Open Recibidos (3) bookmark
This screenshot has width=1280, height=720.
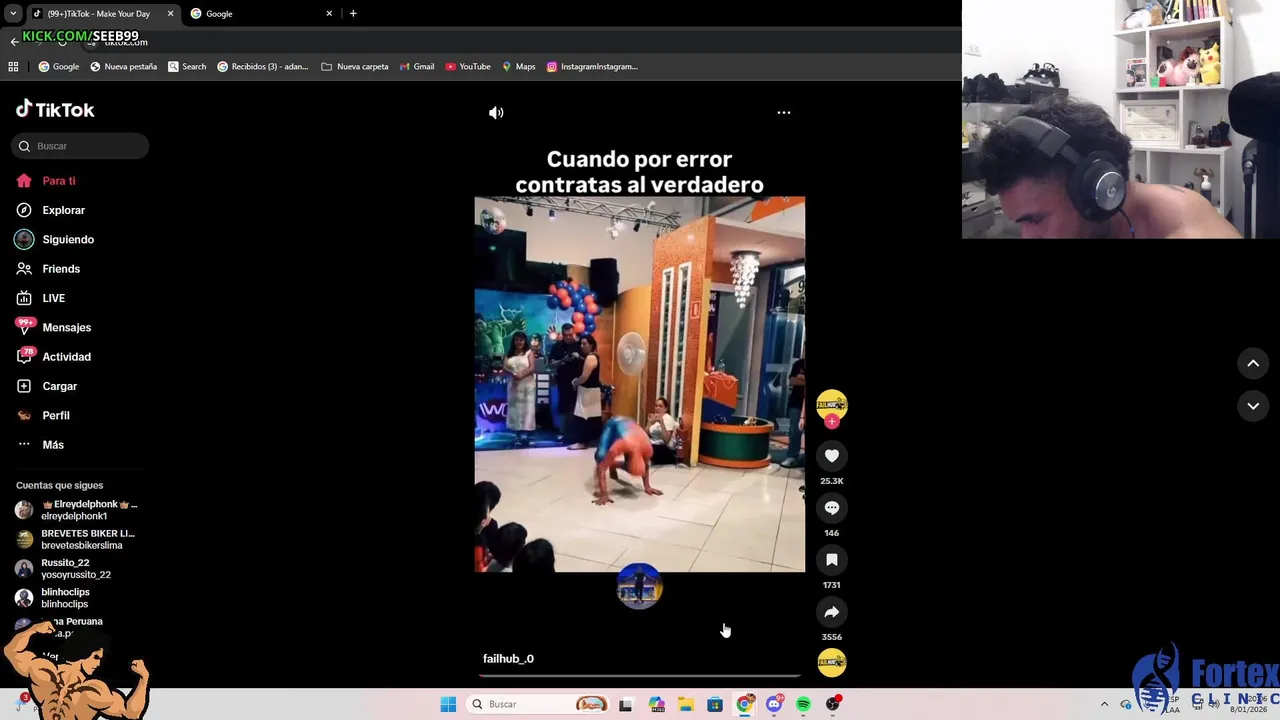[x=263, y=67]
